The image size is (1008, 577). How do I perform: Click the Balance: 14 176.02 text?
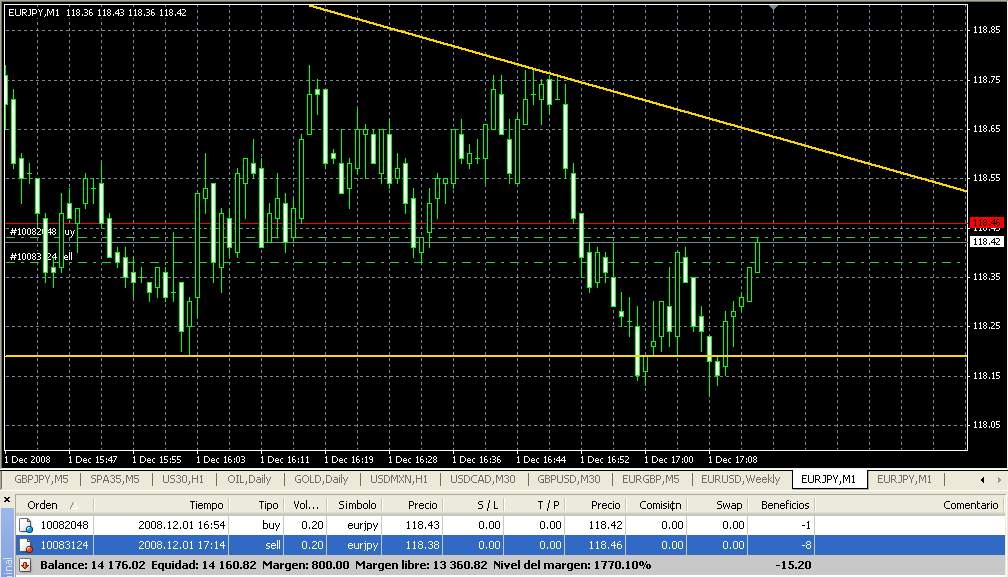(x=93, y=565)
